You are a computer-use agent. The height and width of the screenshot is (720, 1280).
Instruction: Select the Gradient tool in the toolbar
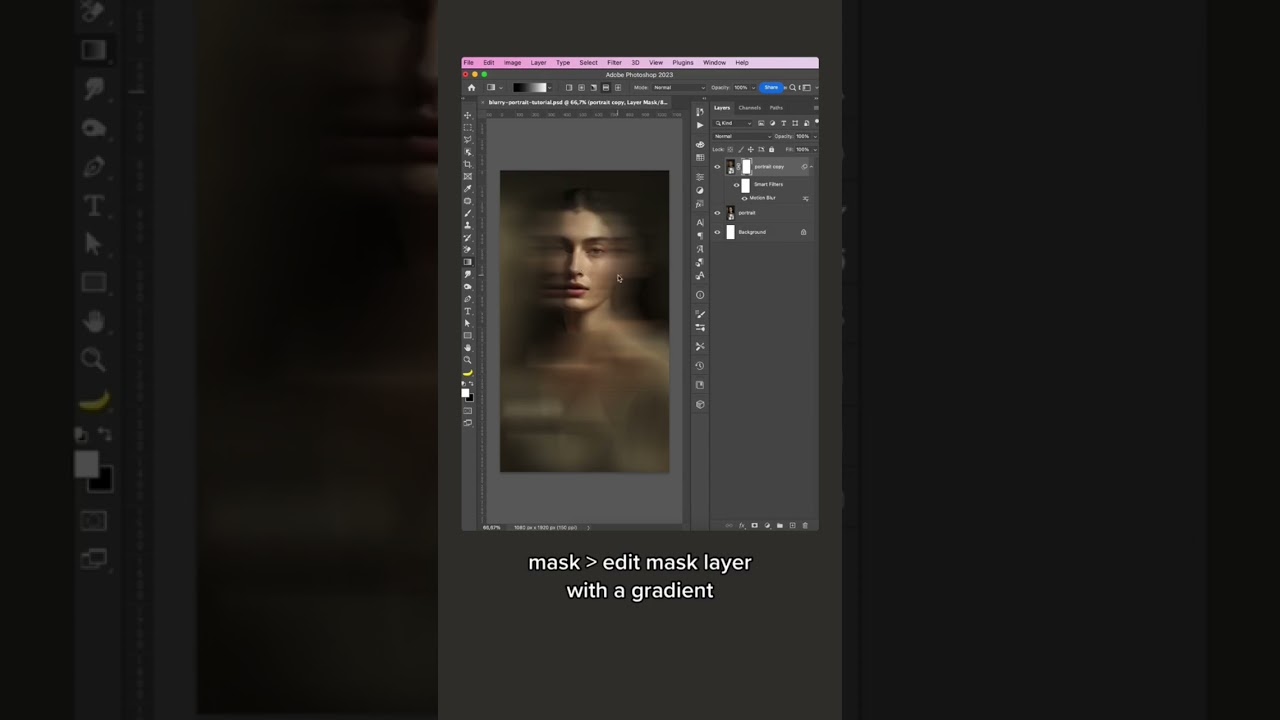click(467, 262)
